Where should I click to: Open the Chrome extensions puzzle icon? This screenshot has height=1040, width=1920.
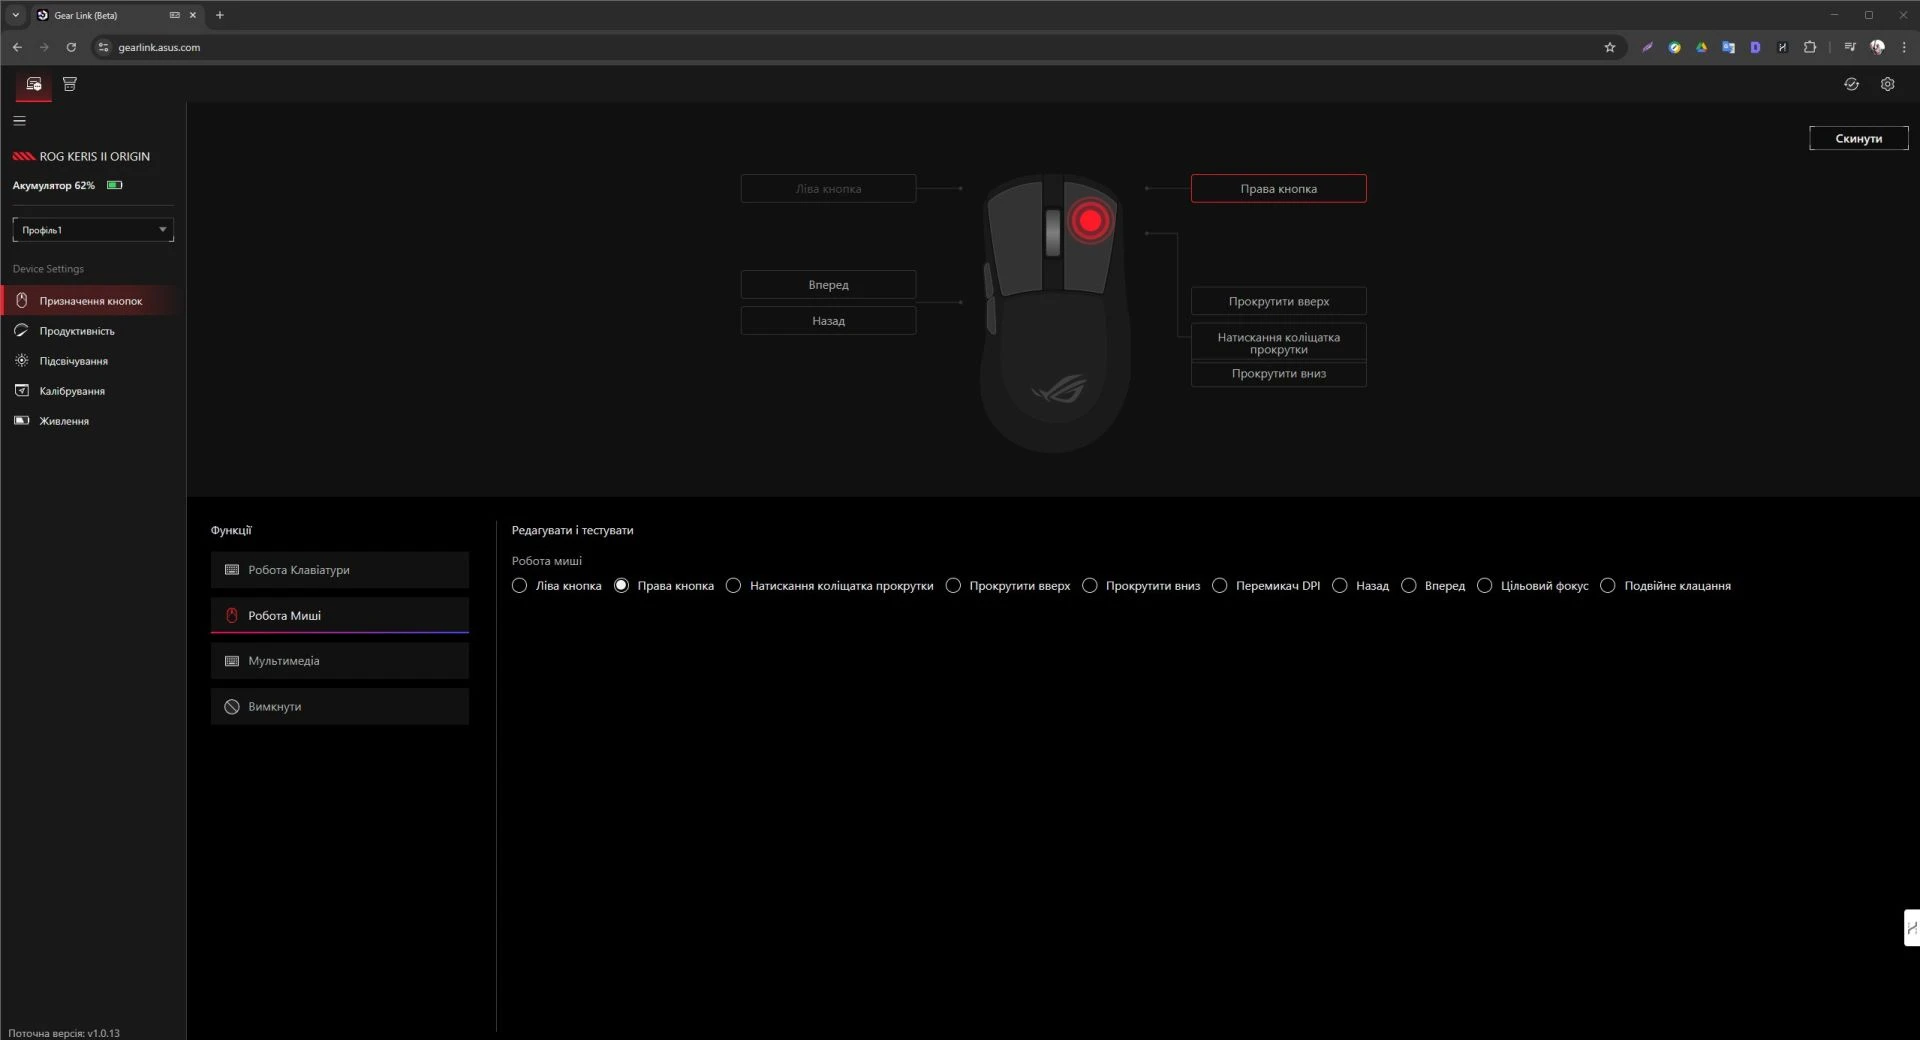[1809, 47]
